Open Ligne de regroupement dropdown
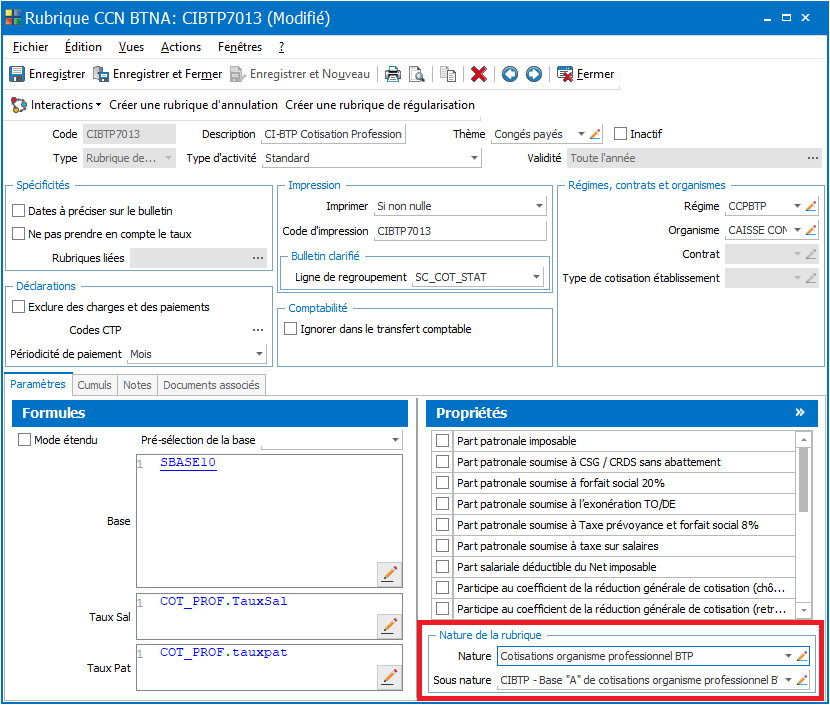Image resolution: width=830 pixels, height=705 pixels. (x=536, y=277)
